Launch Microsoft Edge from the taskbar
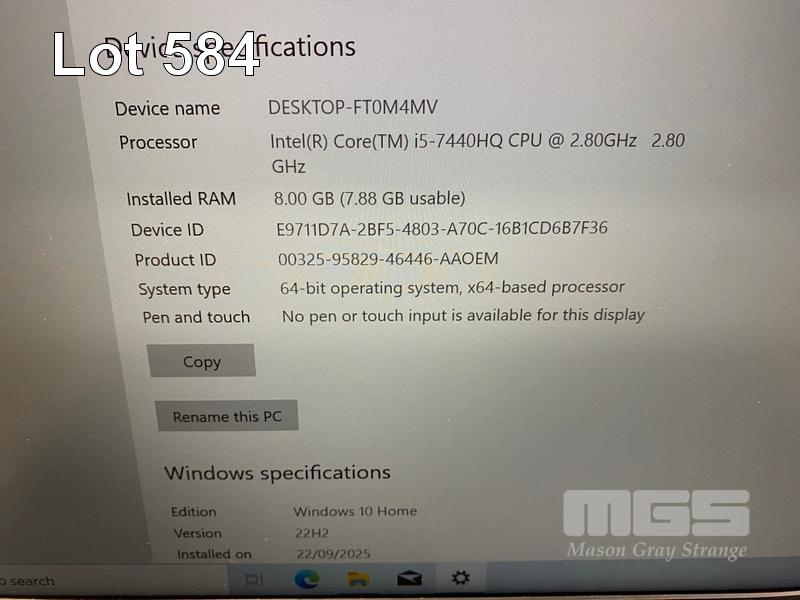800x600 pixels. pyautogui.click(x=307, y=579)
